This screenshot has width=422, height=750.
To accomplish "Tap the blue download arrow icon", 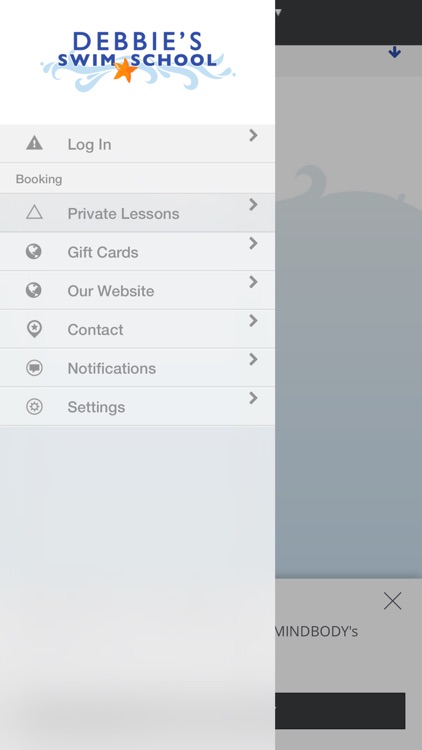I will pyautogui.click(x=394, y=52).
